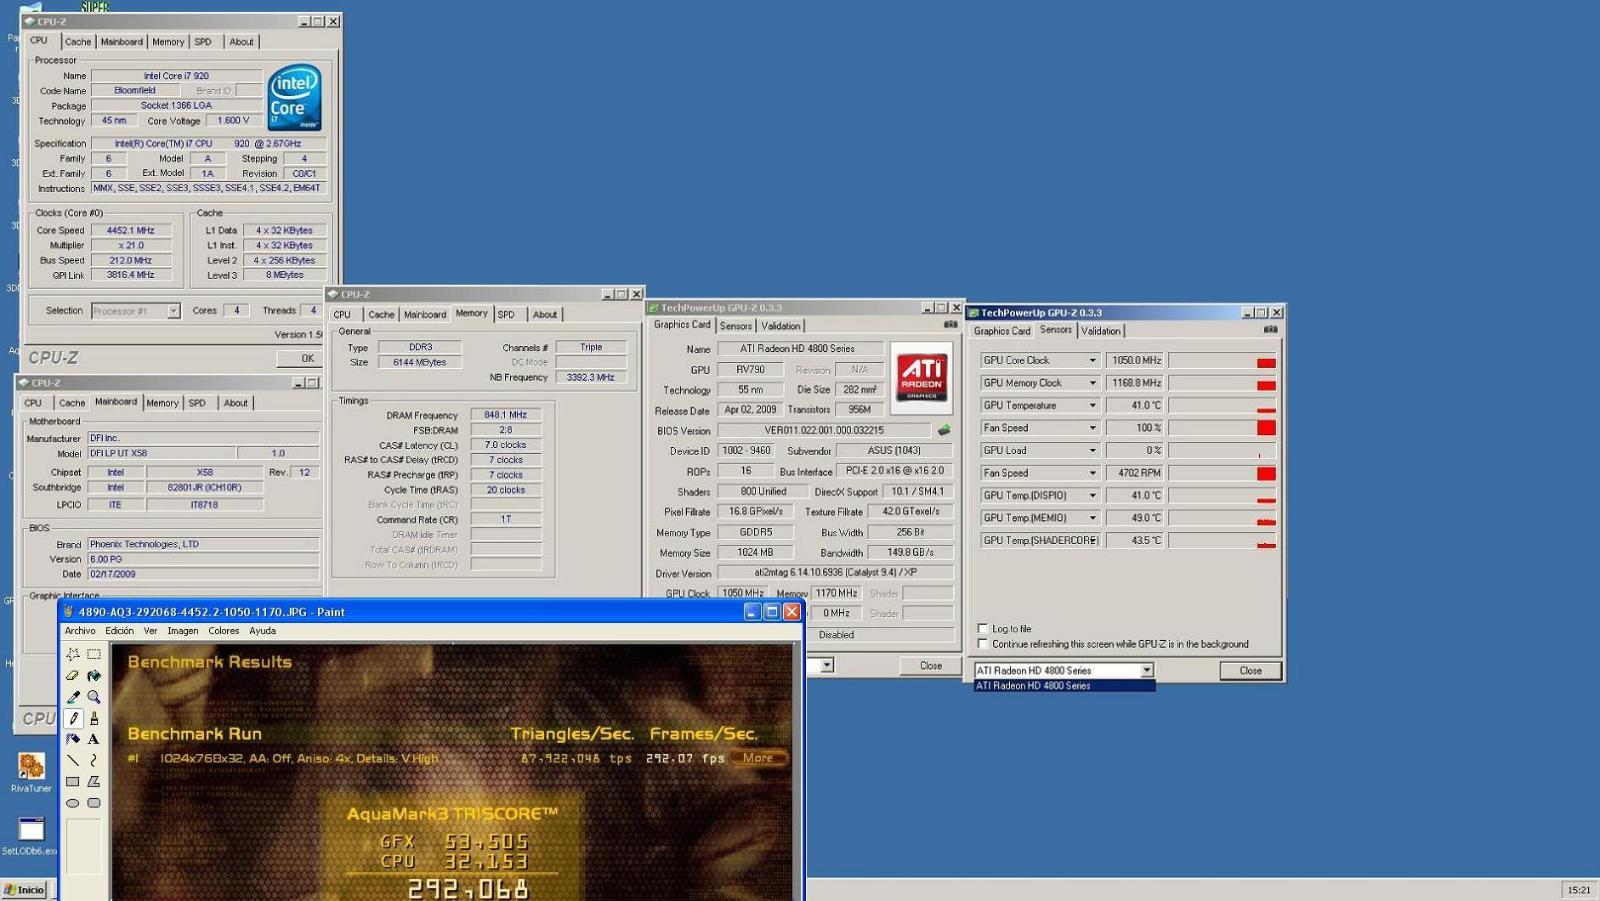Choose the Brush tool in Paint
Screen dimensions: 1600x901
94,718
